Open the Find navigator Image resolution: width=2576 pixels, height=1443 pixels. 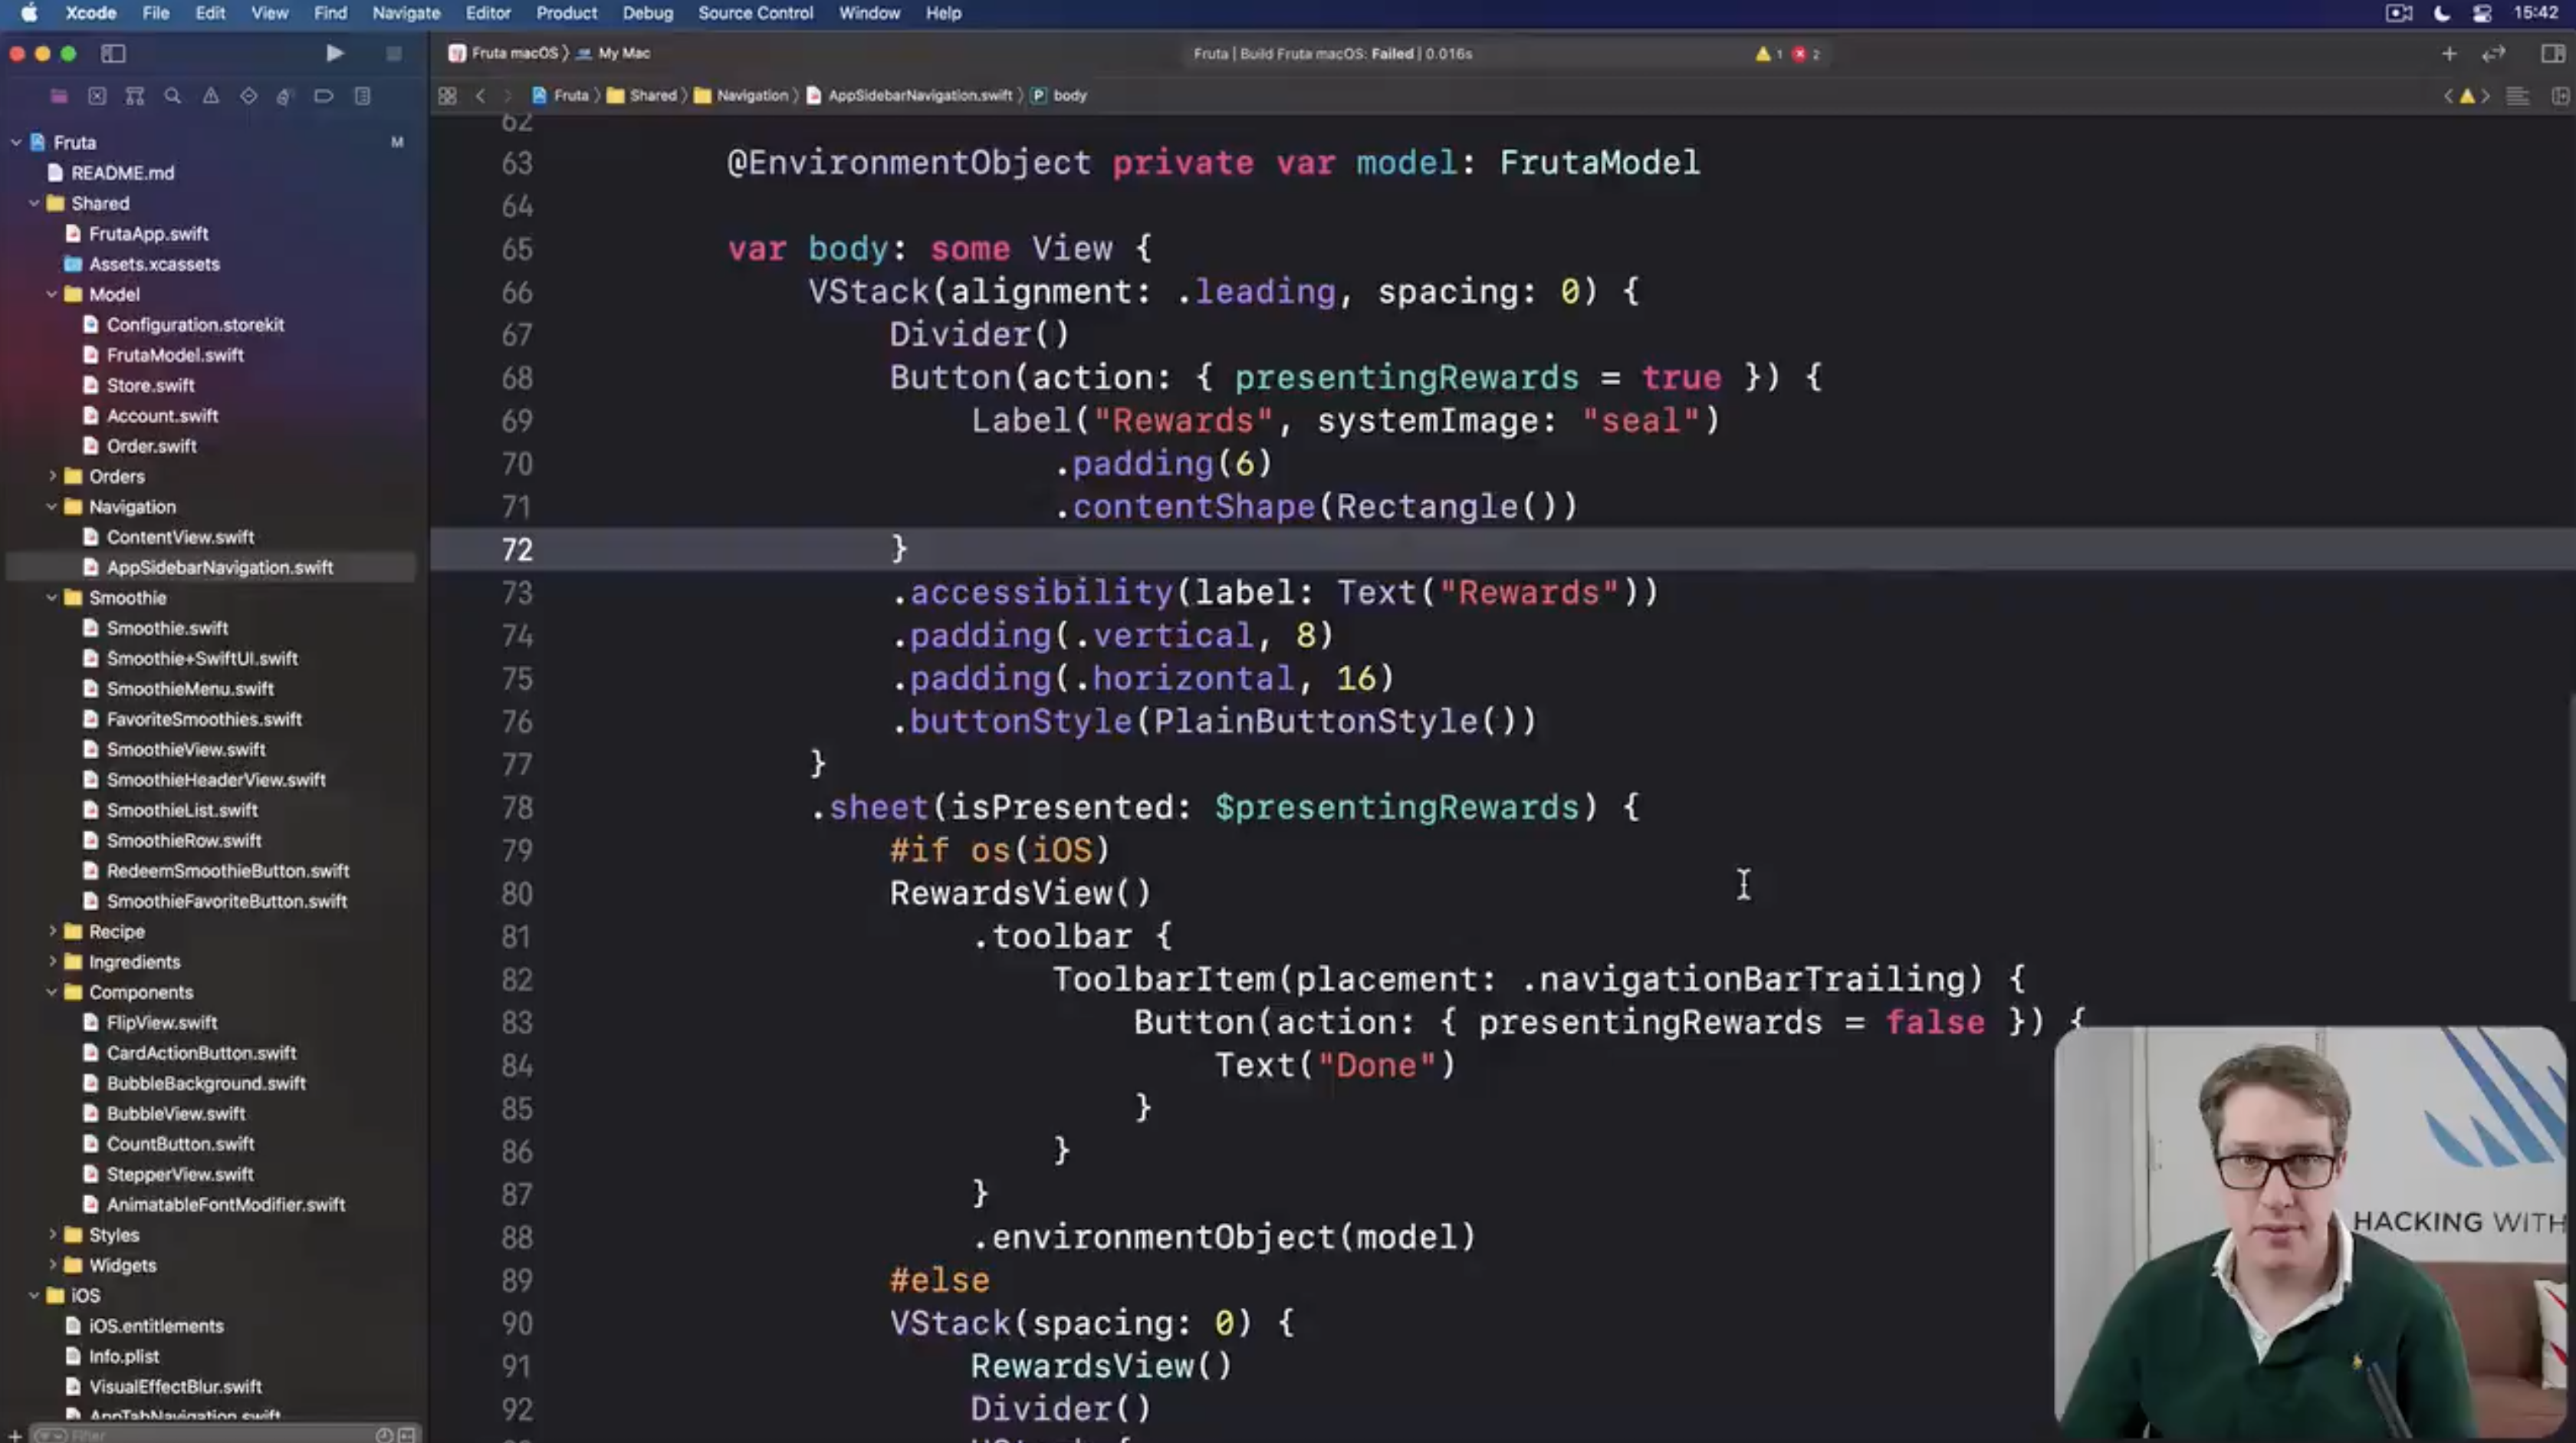point(173,96)
